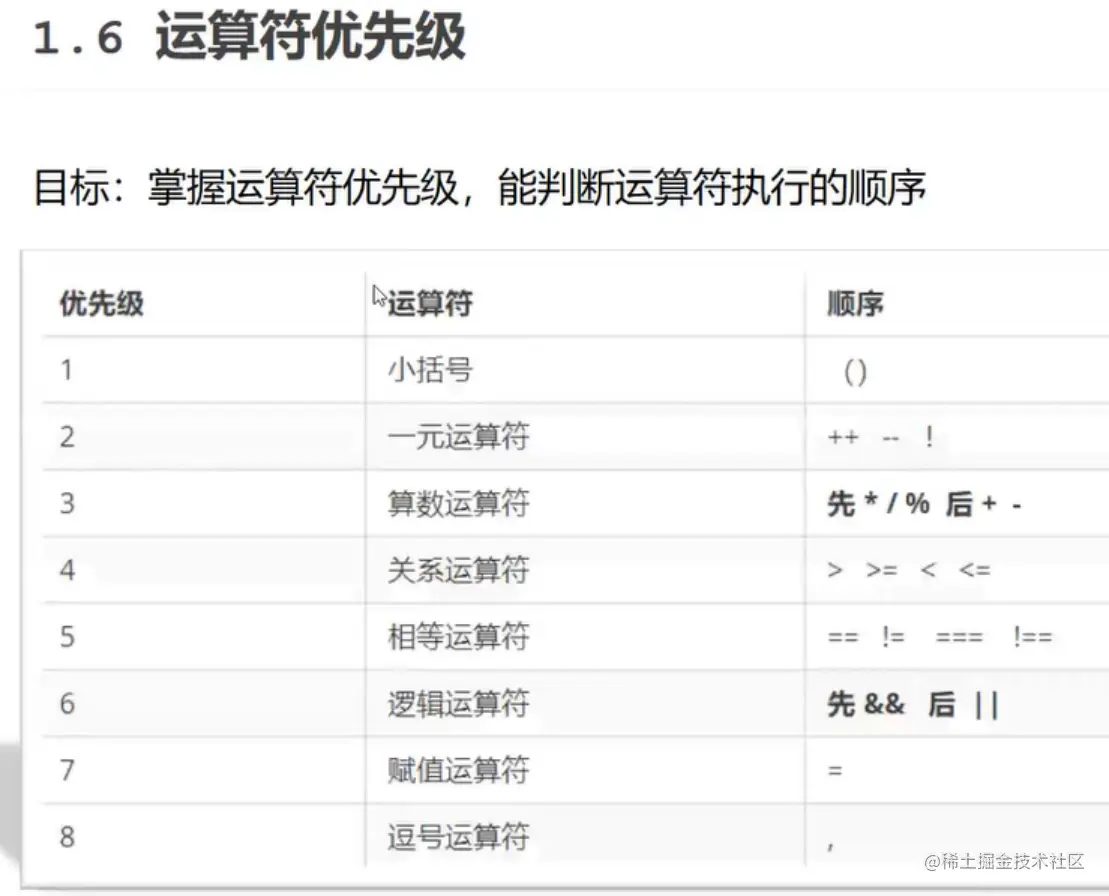The image size is (1109, 896).
Task: Click the "优先级" column header
Action: (102, 303)
